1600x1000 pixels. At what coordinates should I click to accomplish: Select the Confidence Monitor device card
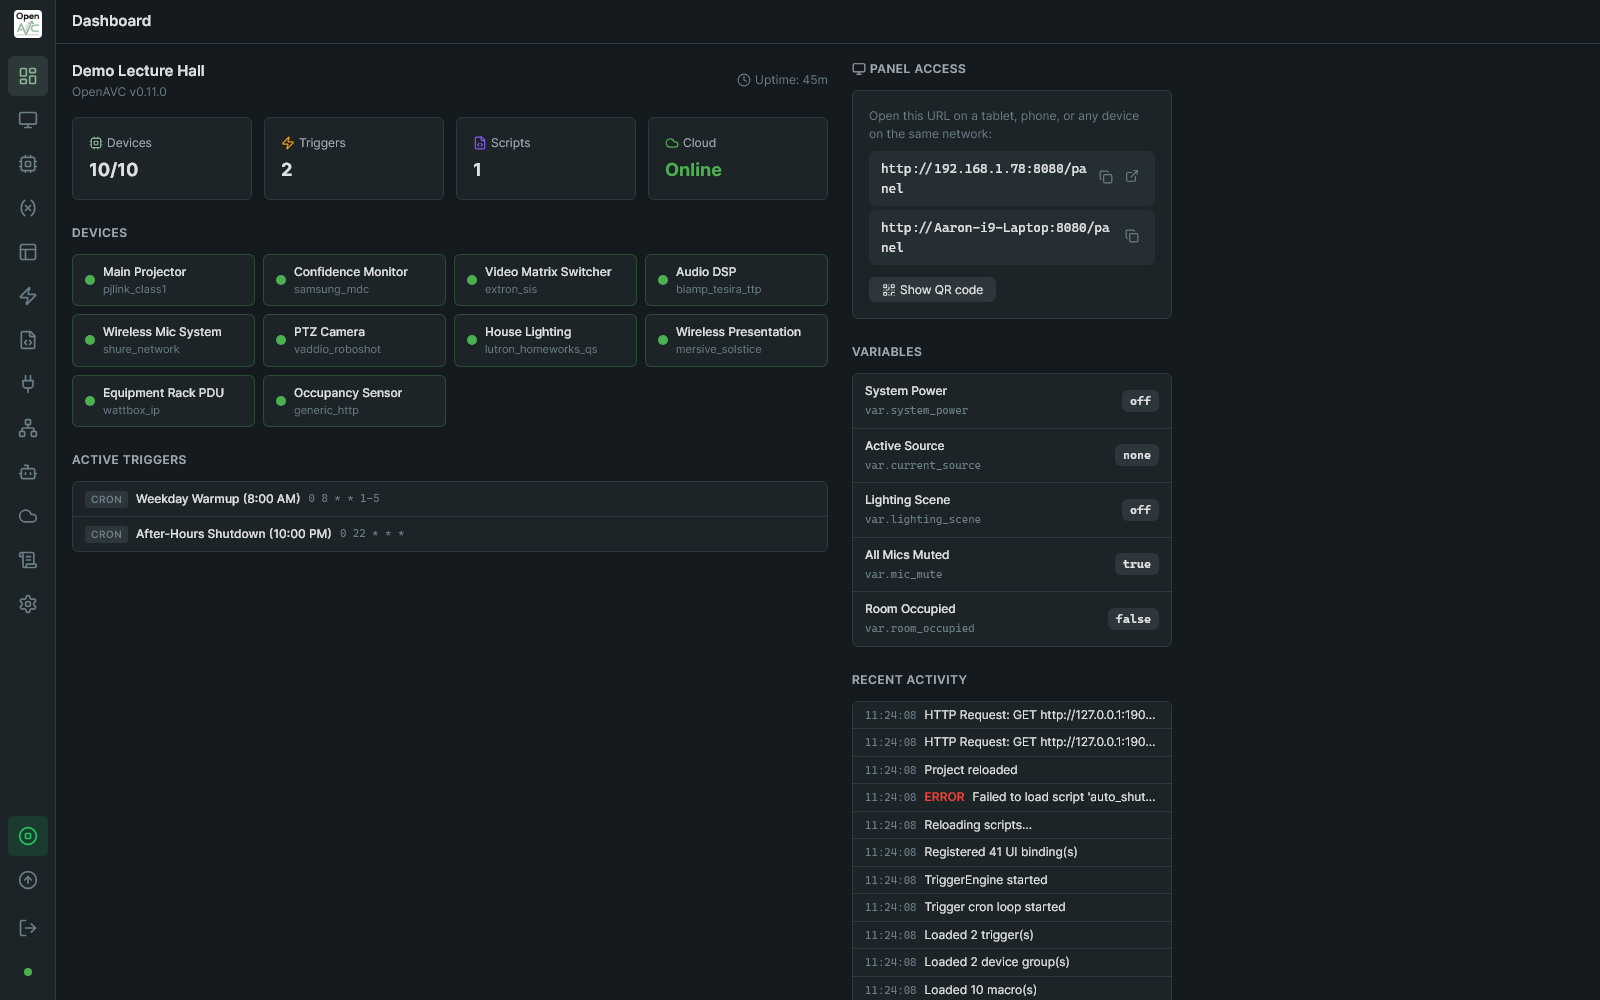[x=354, y=280]
